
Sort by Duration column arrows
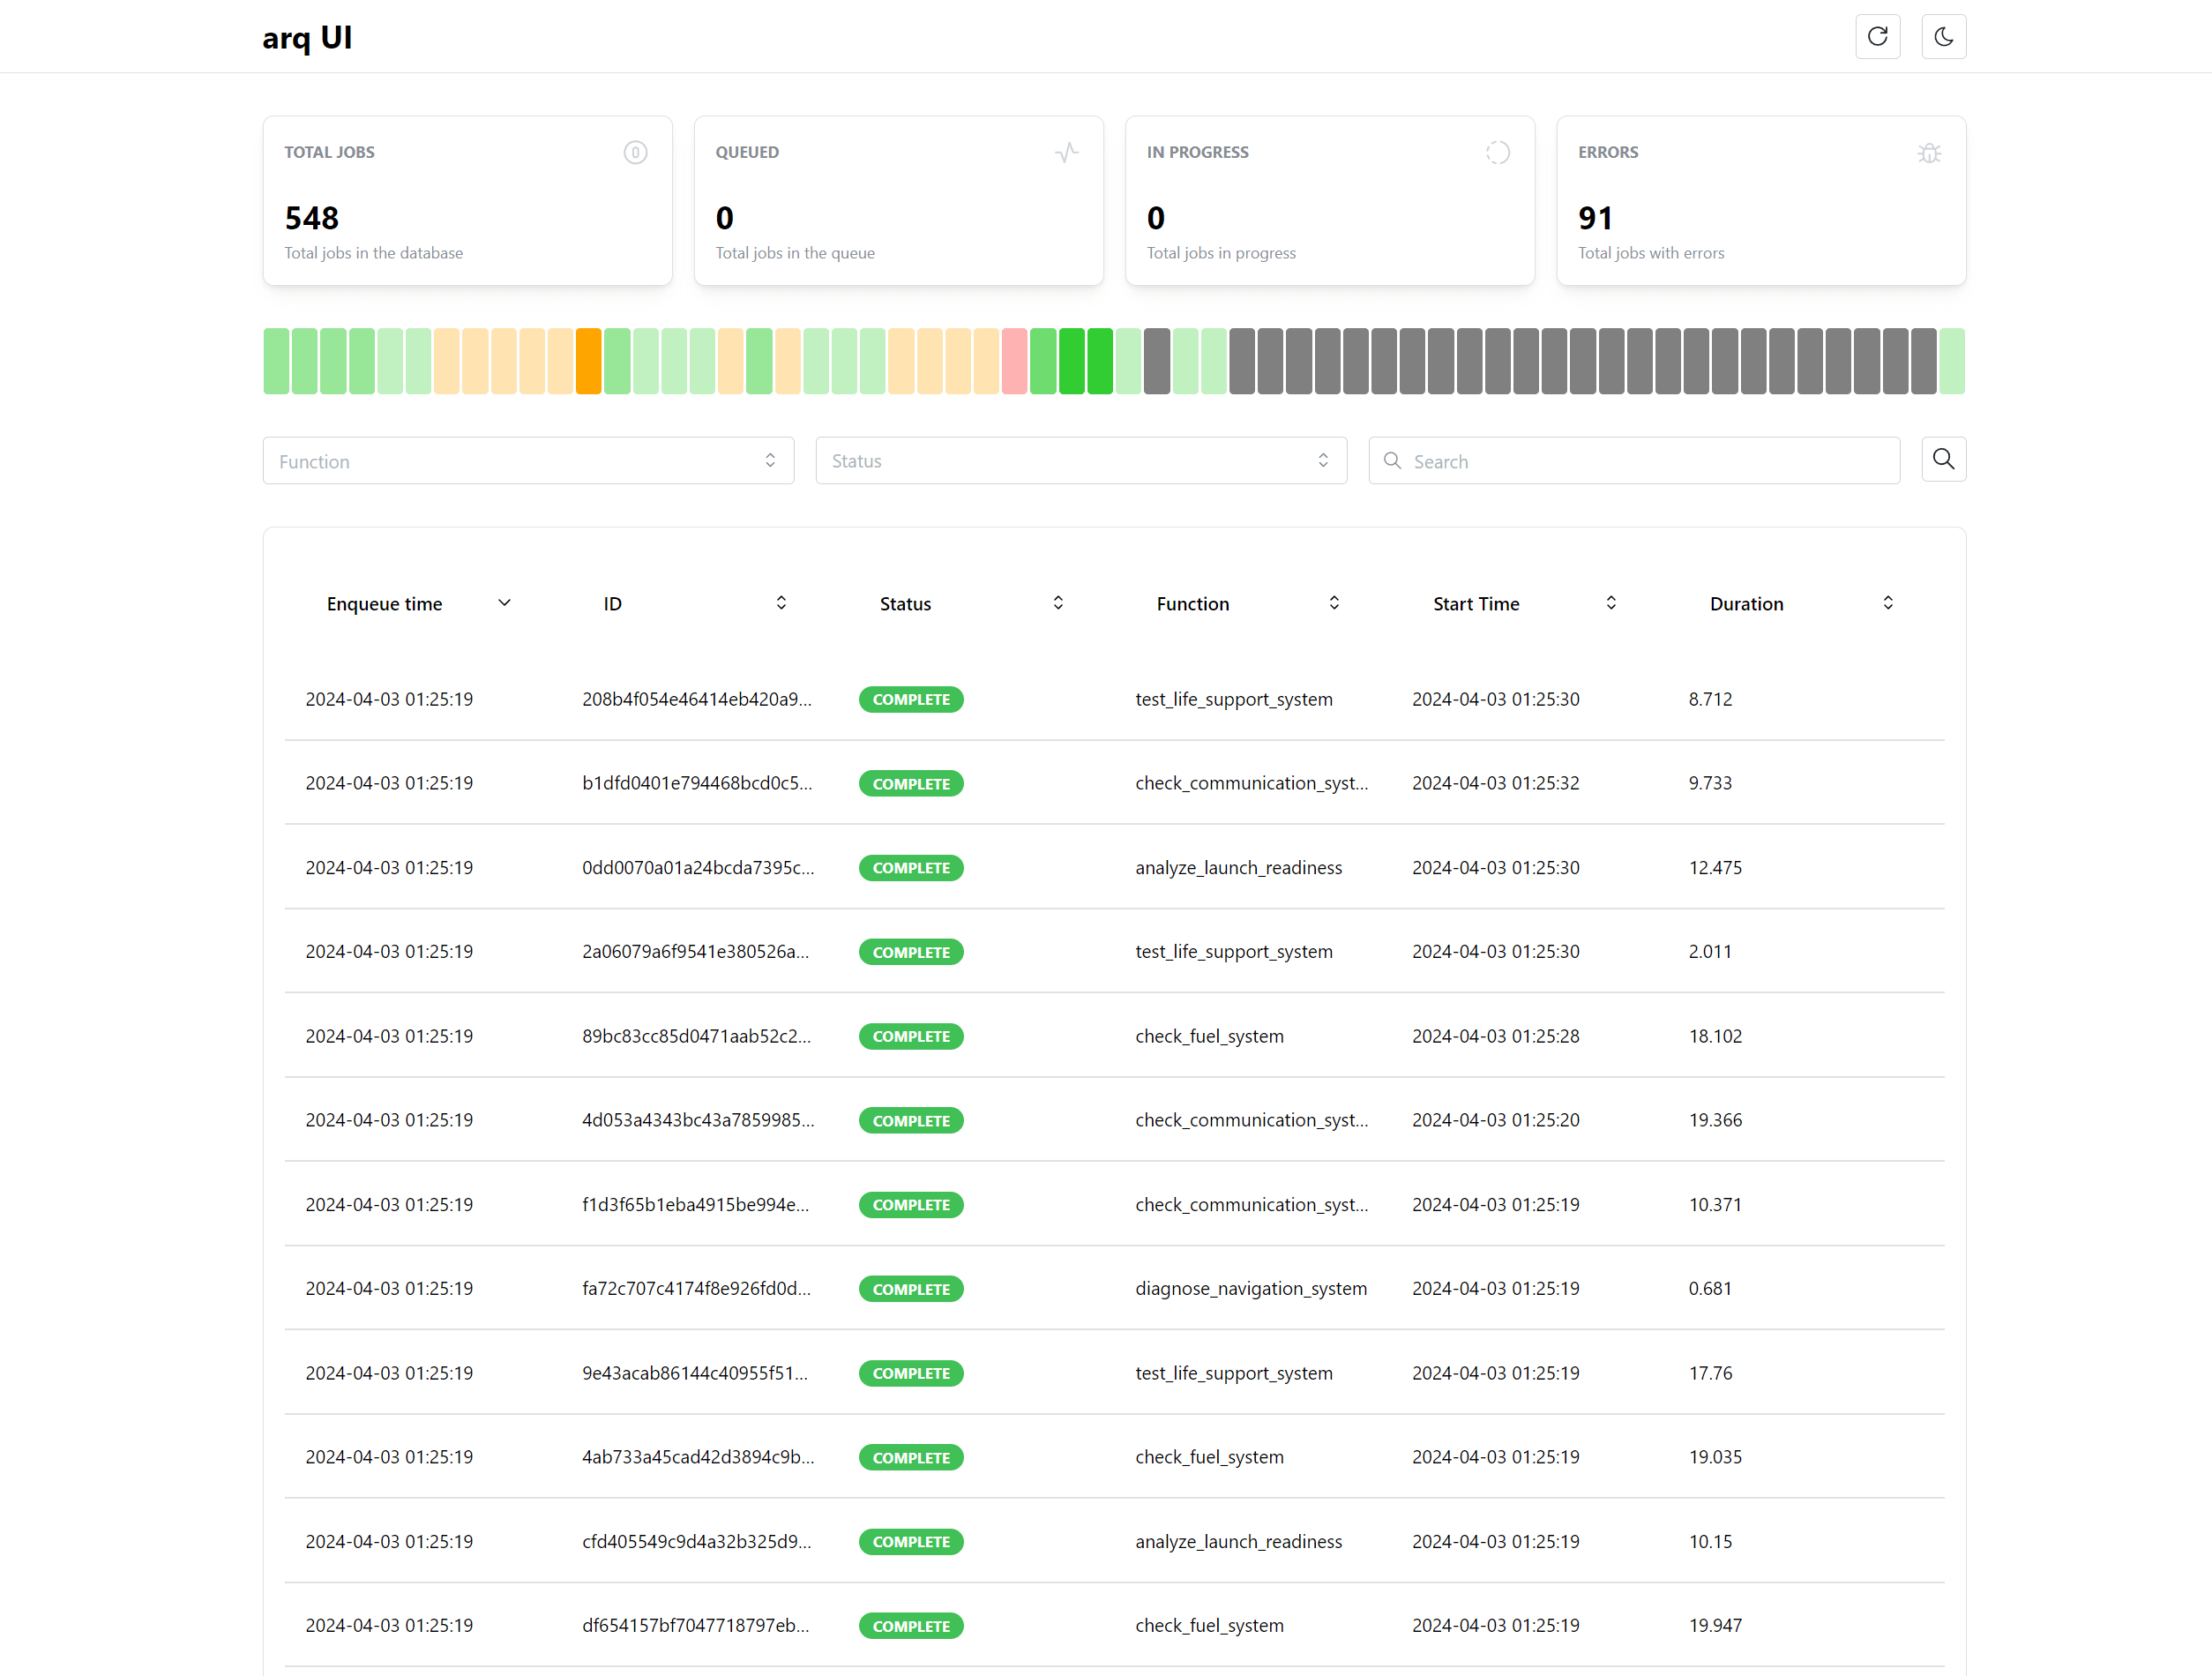coord(1887,603)
